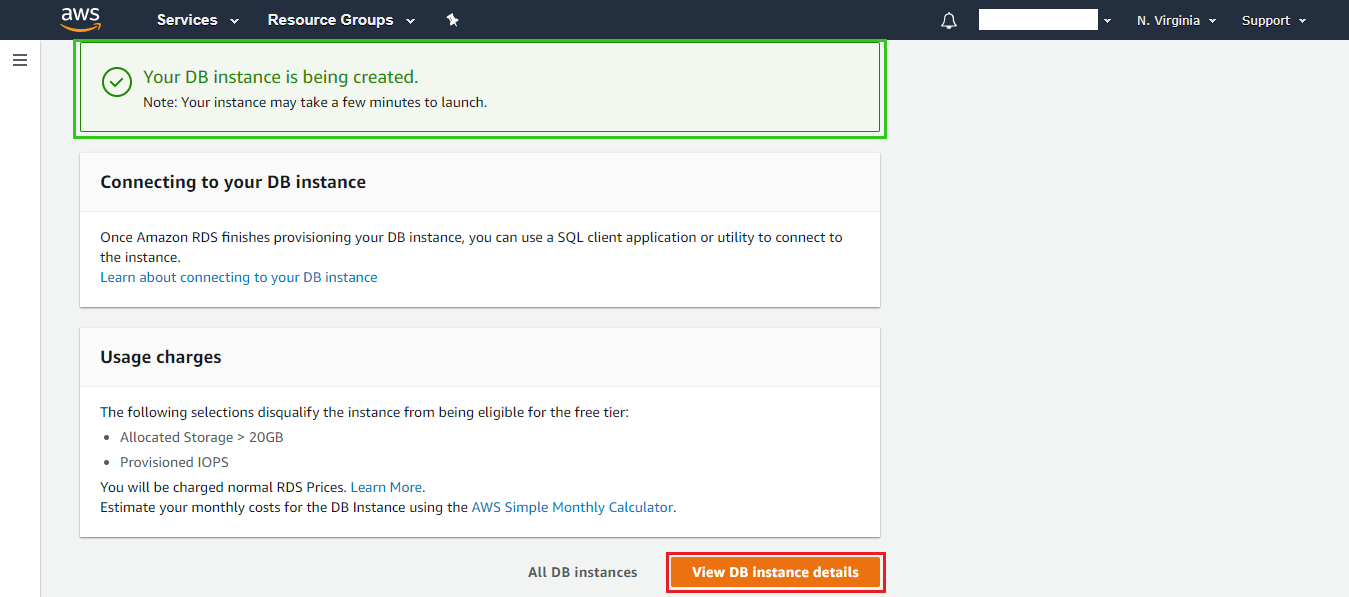Open the hamburger side navigation menu
The height and width of the screenshot is (597, 1349).
[20, 61]
